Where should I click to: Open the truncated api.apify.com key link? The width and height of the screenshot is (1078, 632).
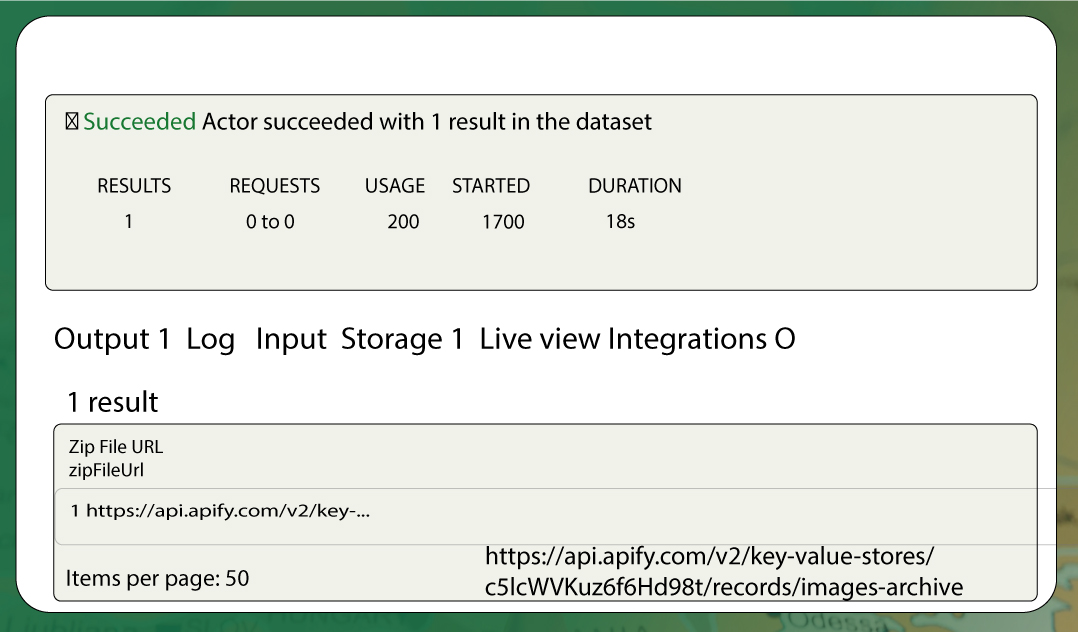pyautogui.click(x=228, y=511)
